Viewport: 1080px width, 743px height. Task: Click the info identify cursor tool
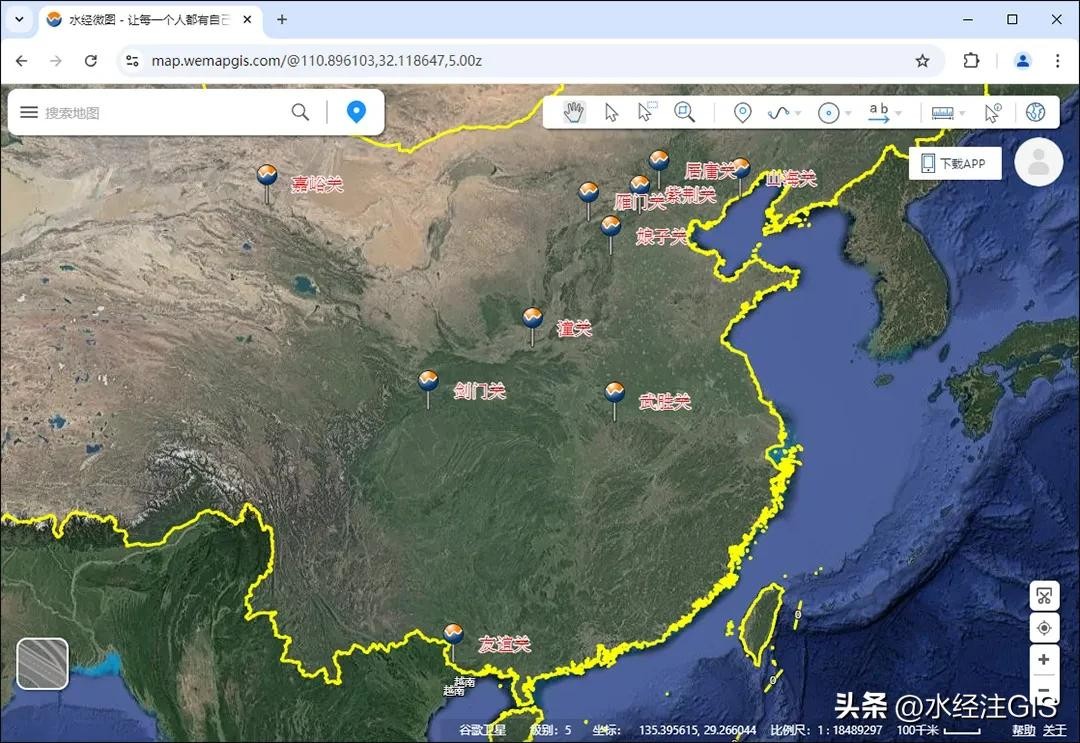[x=992, y=113]
